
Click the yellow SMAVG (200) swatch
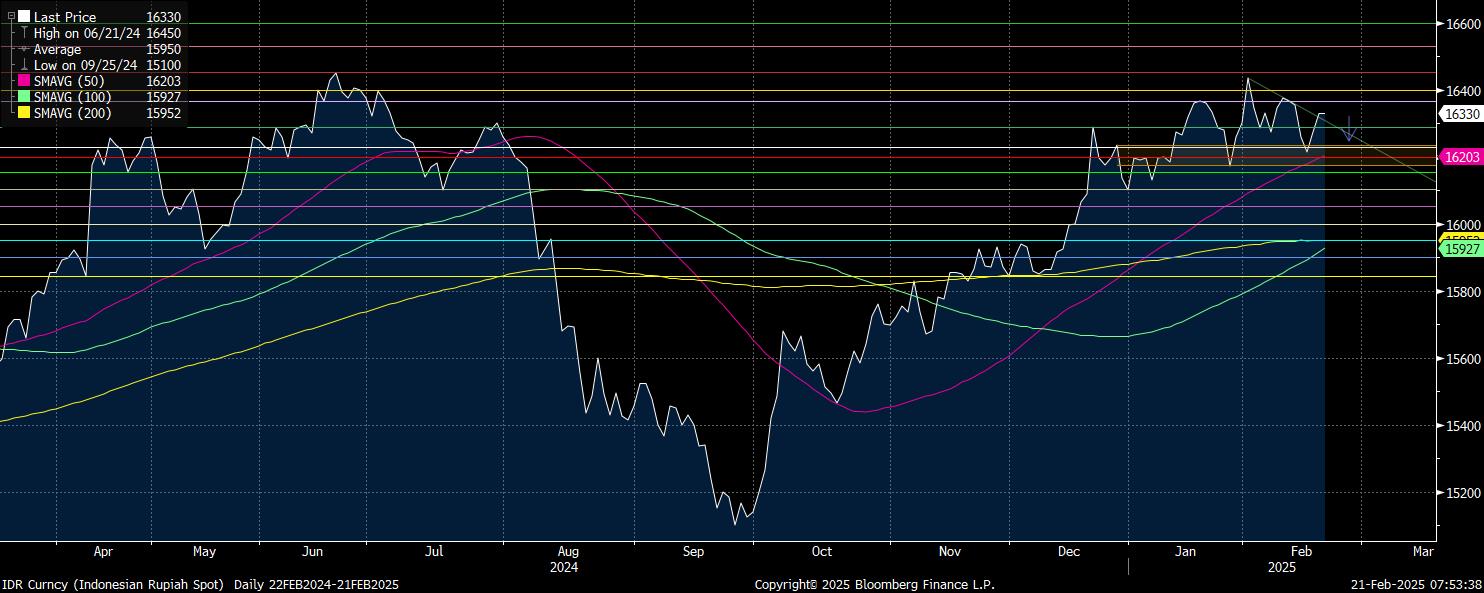click(24, 113)
